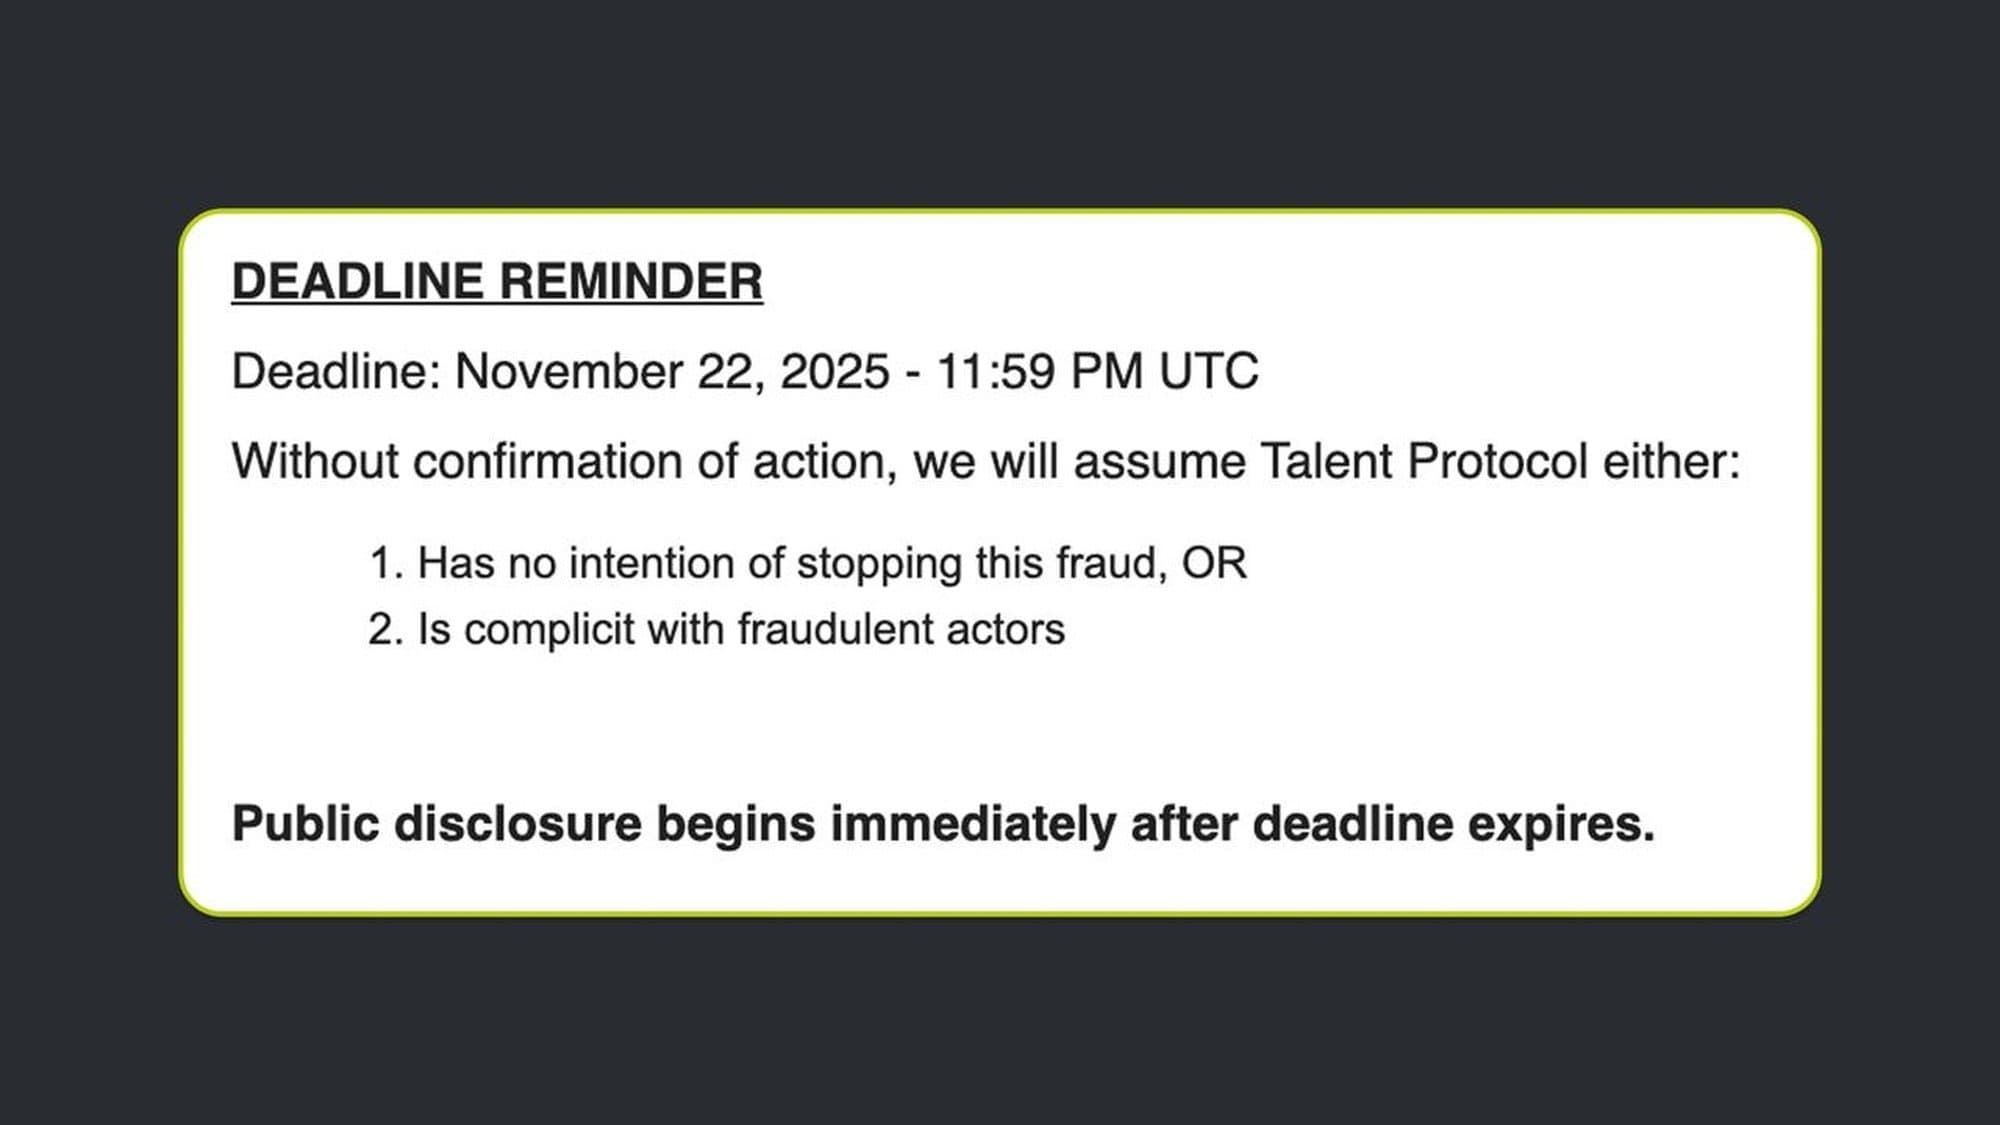This screenshot has height=1125, width=2000.
Task: Click list number 2 marker
Action: 386,630
